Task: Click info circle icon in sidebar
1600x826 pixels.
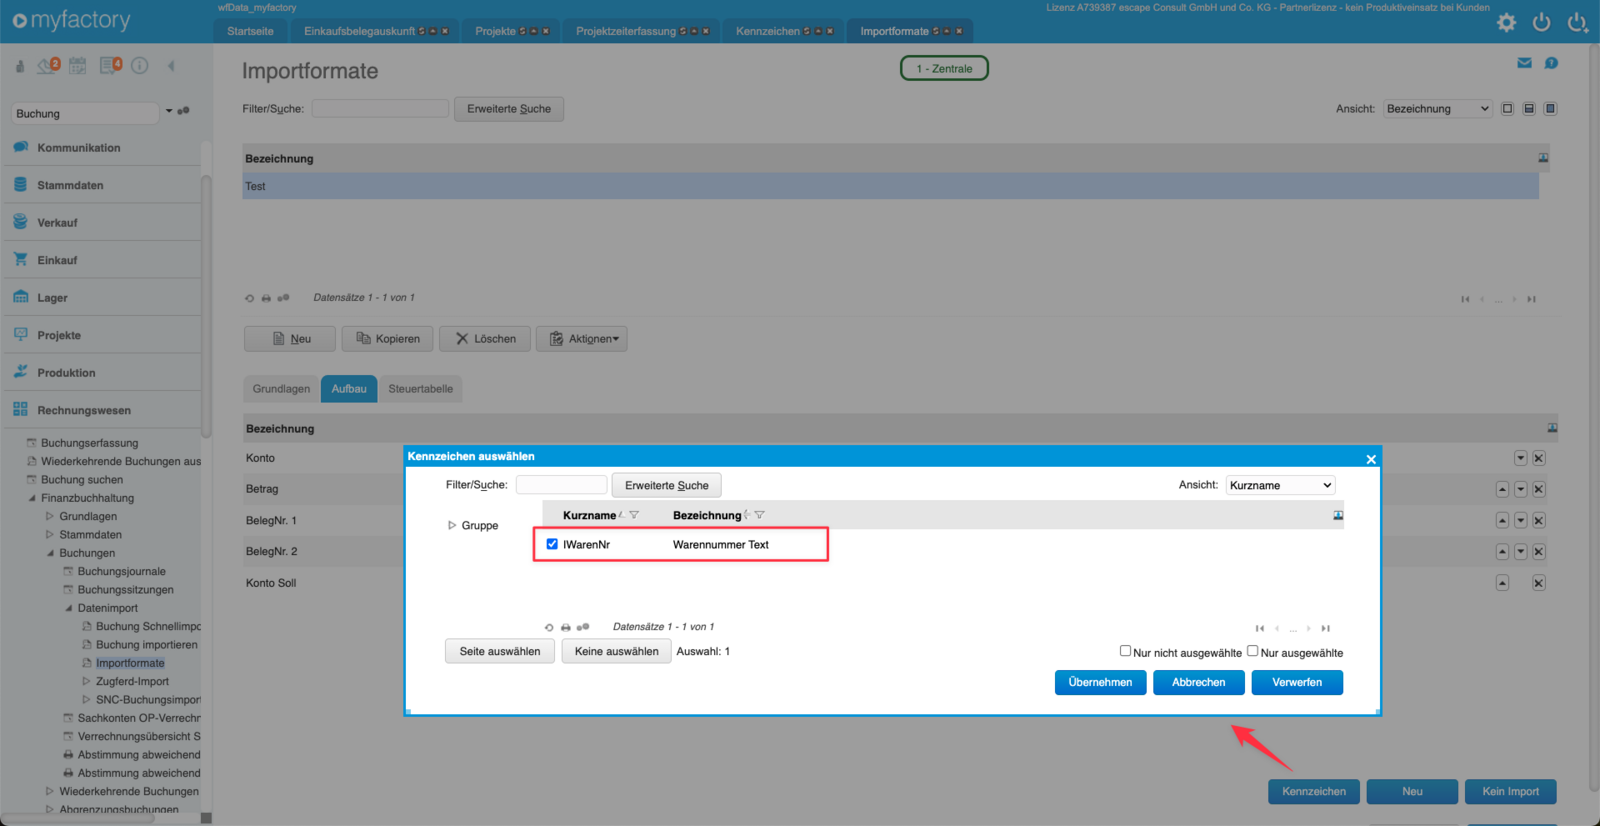Action: pos(140,66)
